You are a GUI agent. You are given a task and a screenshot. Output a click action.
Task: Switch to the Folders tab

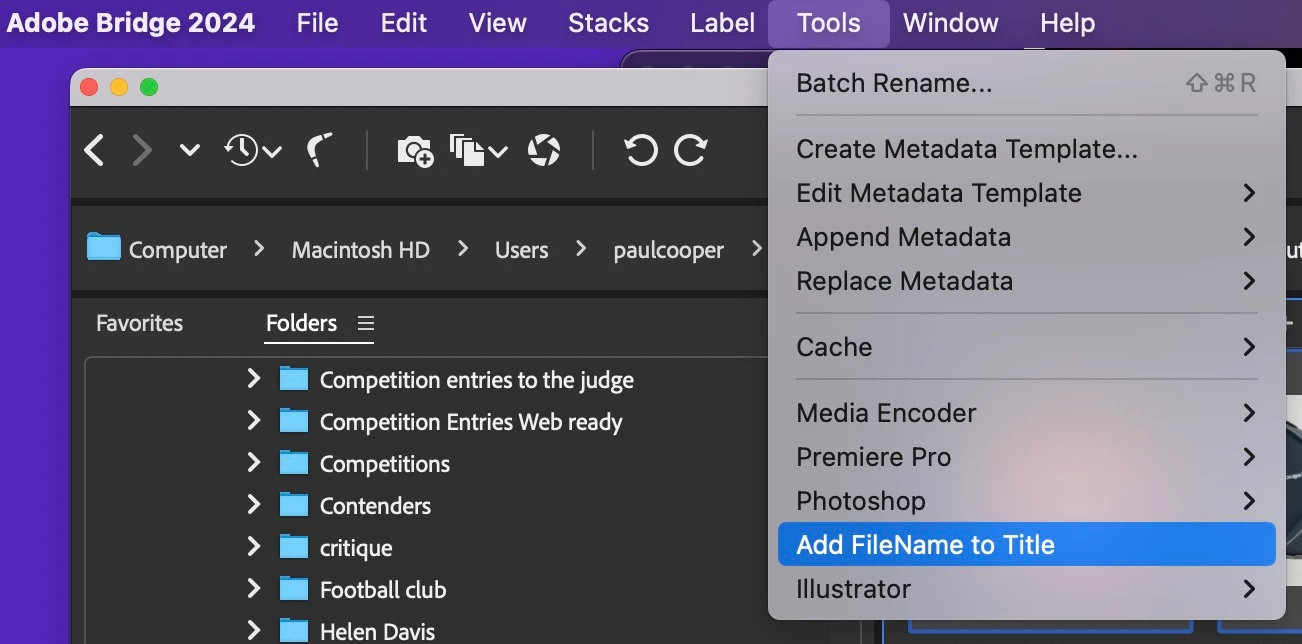pyautogui.click(x=301, y=323)
